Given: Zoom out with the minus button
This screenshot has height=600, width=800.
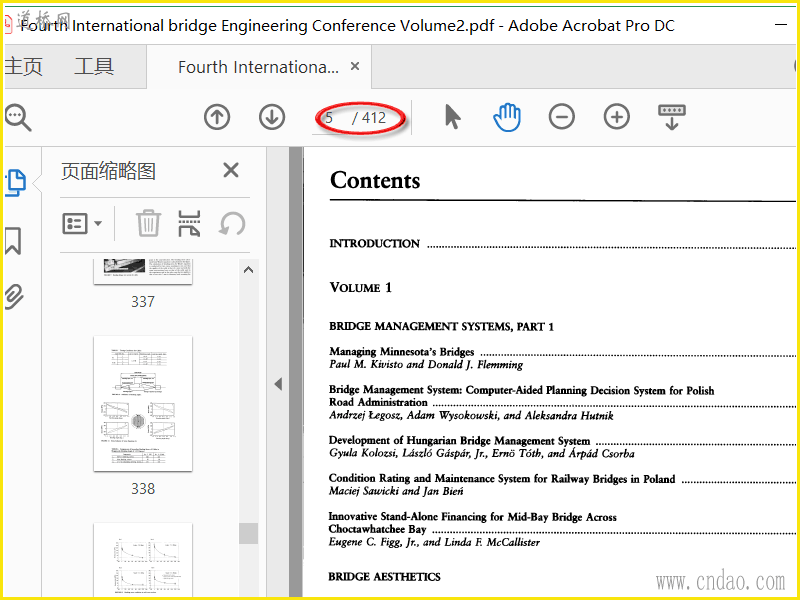Looking at the screenshot, I should [562, 117].
